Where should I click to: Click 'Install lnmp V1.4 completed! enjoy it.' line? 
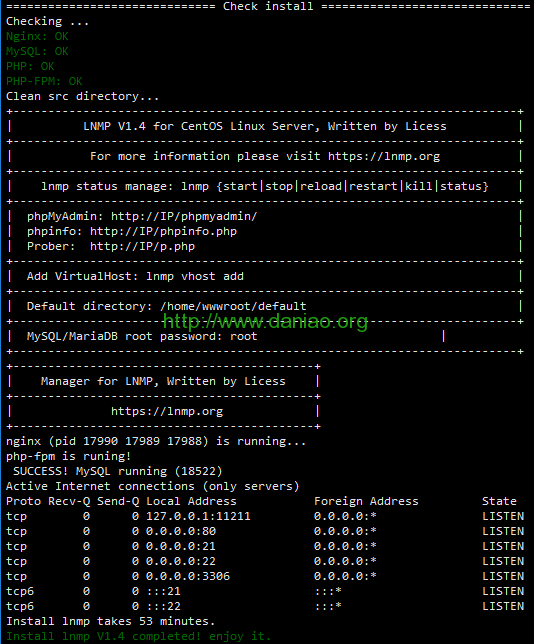[138, 636]
